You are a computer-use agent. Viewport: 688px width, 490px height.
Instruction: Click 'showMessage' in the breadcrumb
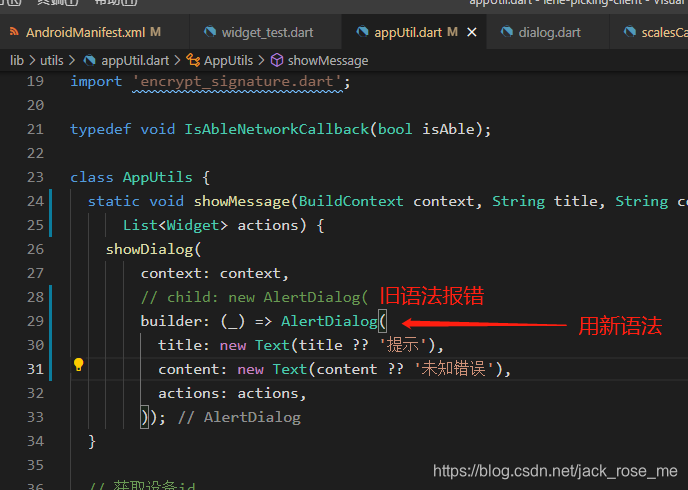point(328,61)
